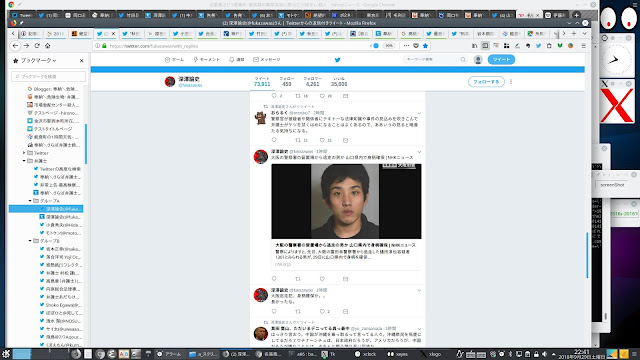This screenshot has width=640, height=360.
Task: Click the Pocket save icon in address bar
Action: tap(416, 46)
